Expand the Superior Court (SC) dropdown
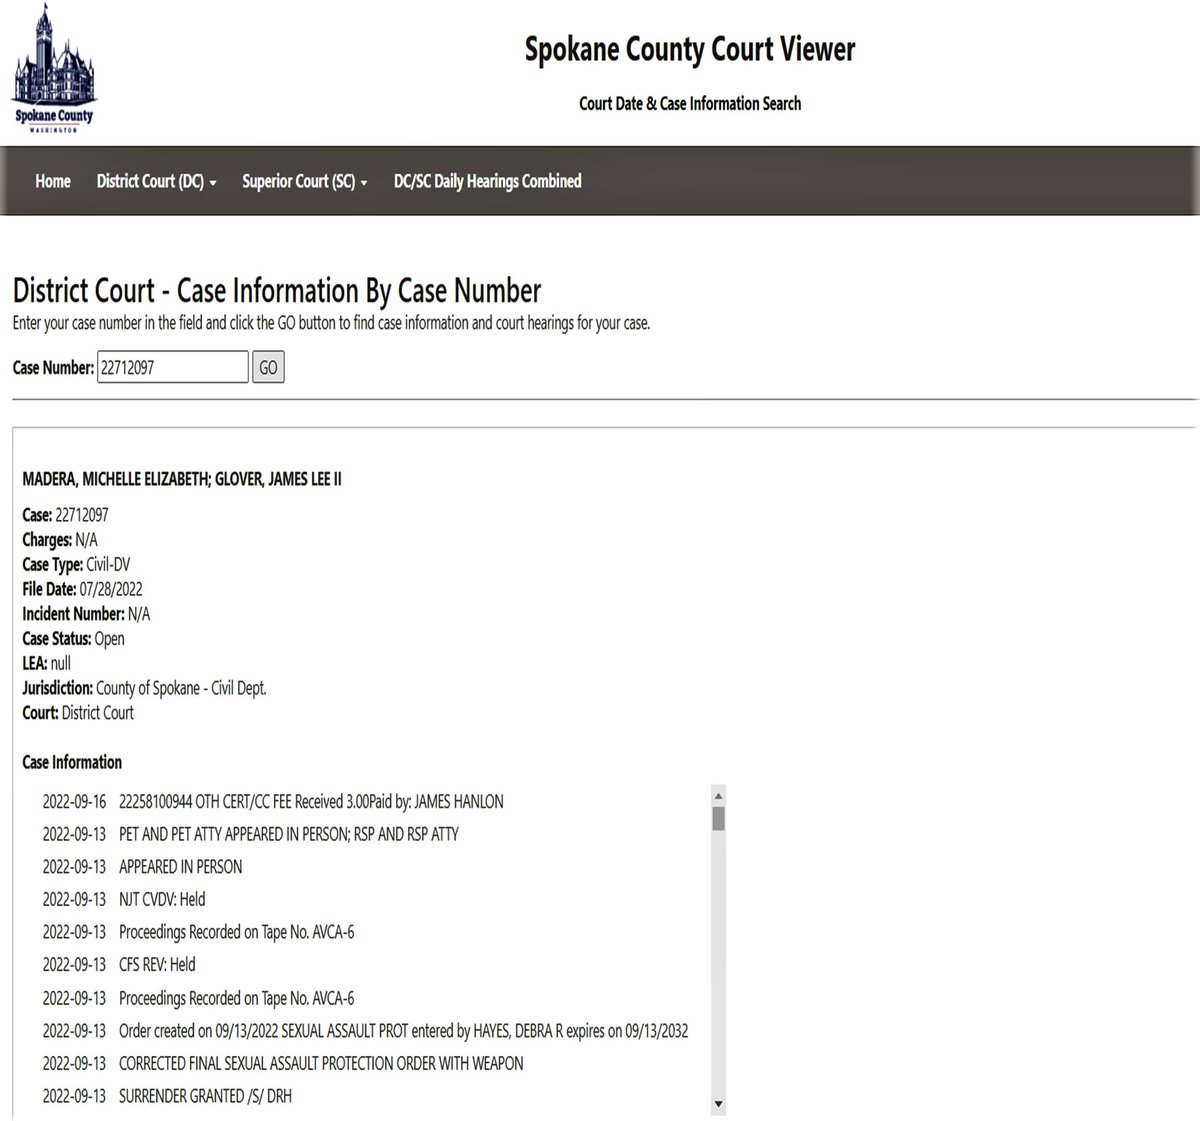1200x1121 pixels. [x=305, y=181]
